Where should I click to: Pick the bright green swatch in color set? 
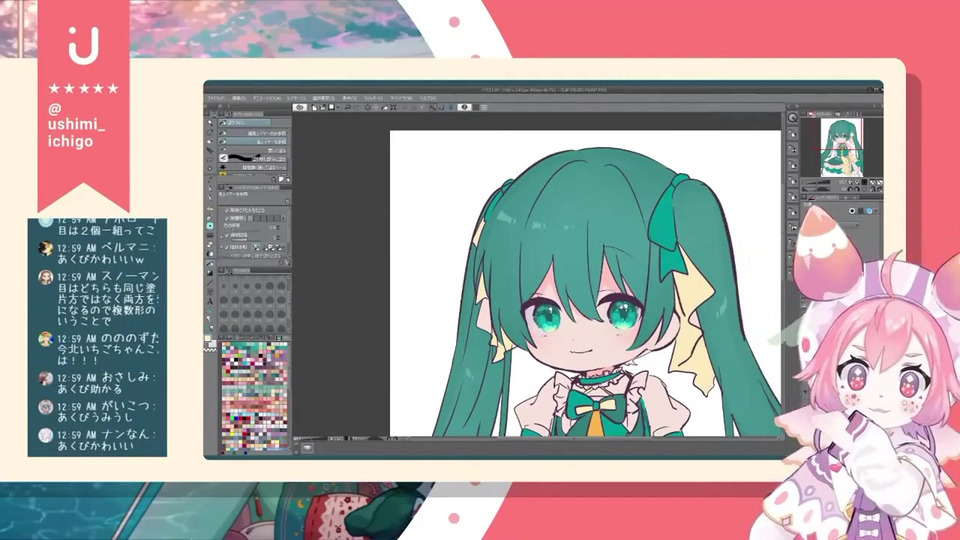pyautogui.click(x=233, y=418)
